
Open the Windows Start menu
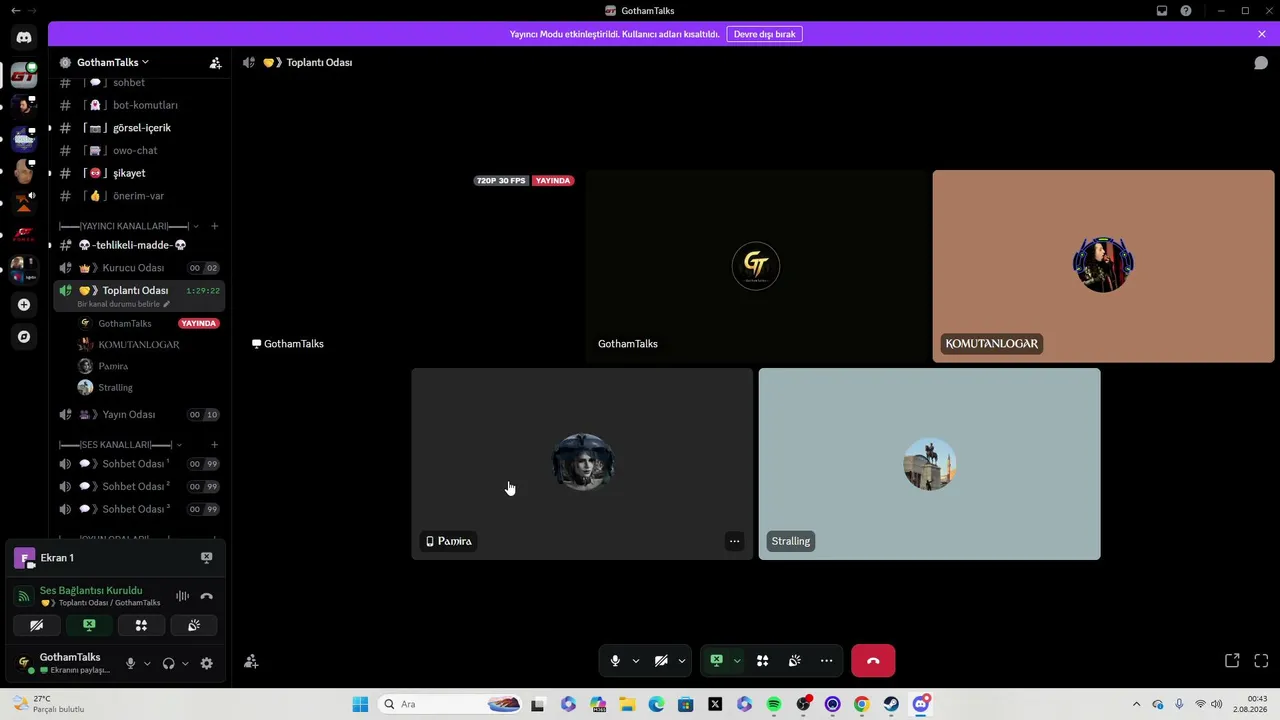point(360,704)
